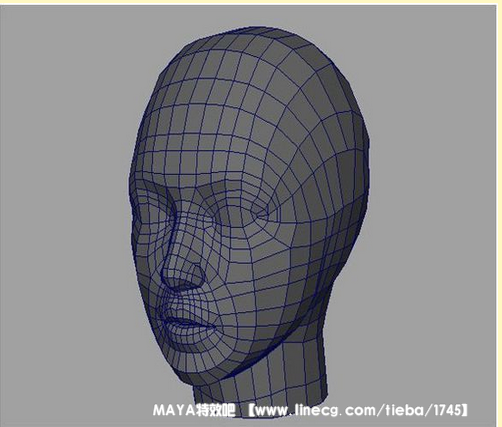The width and height of the screenshot is (502, 427).
Task: Open the www.linecg.com/tieba/1745 watermark link
Action: pos(358,410)
